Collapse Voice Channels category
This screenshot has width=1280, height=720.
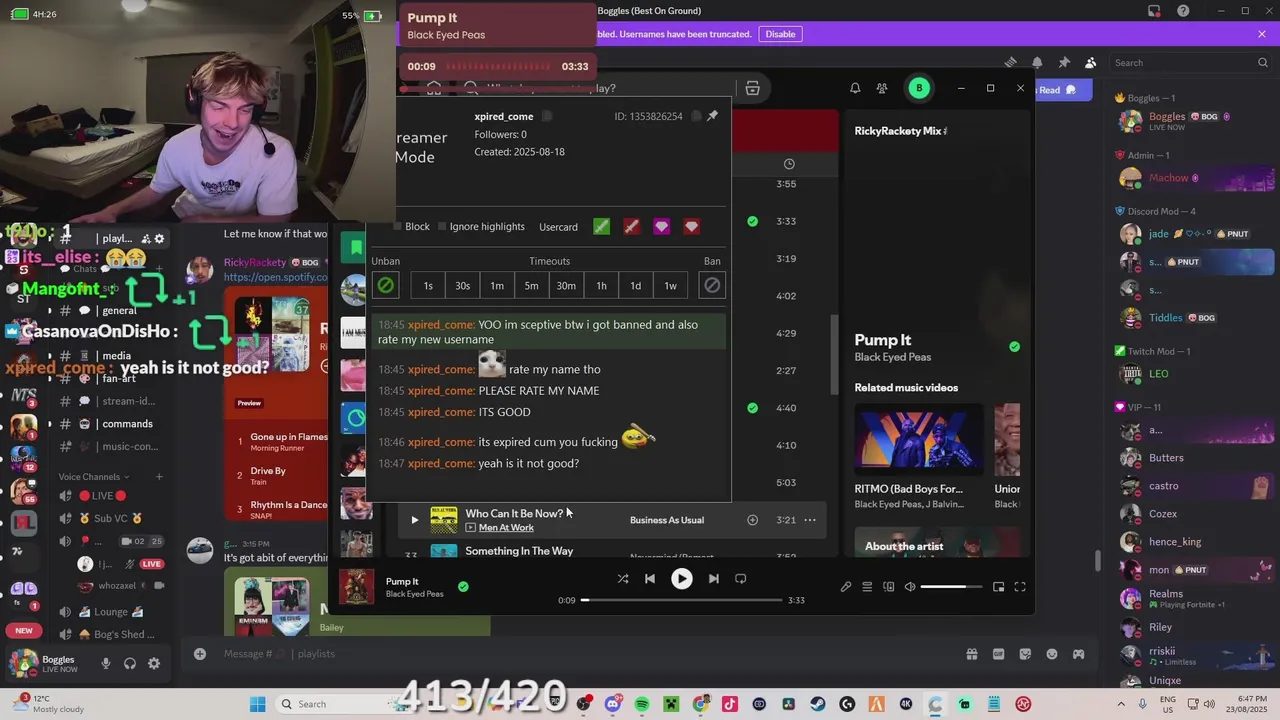coord(94,477)
